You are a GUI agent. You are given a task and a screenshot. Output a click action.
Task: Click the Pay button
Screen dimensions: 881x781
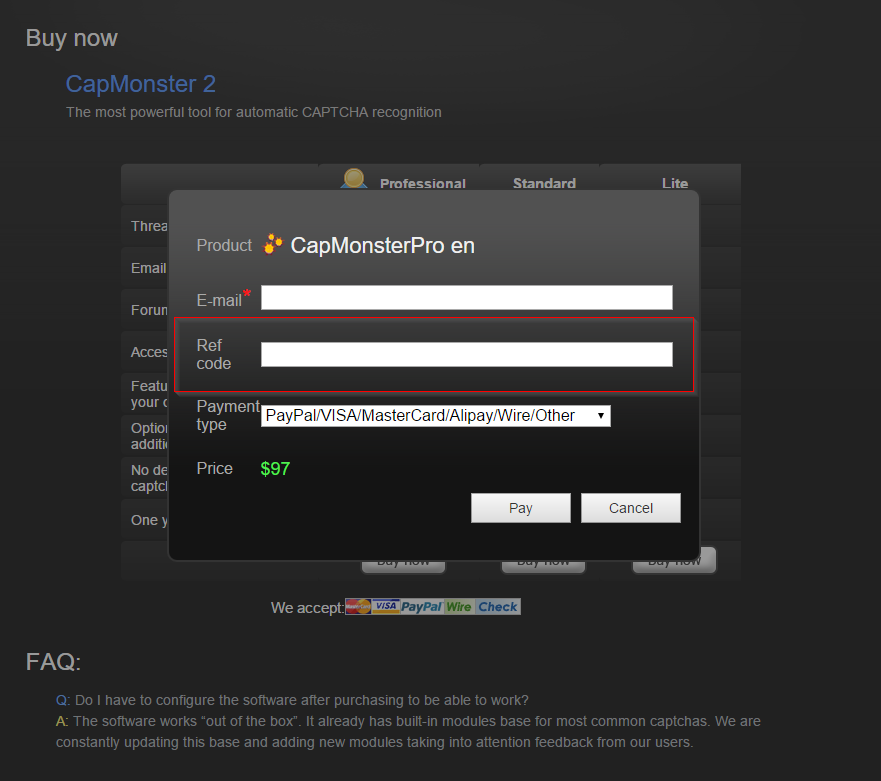tap(521, 508)
